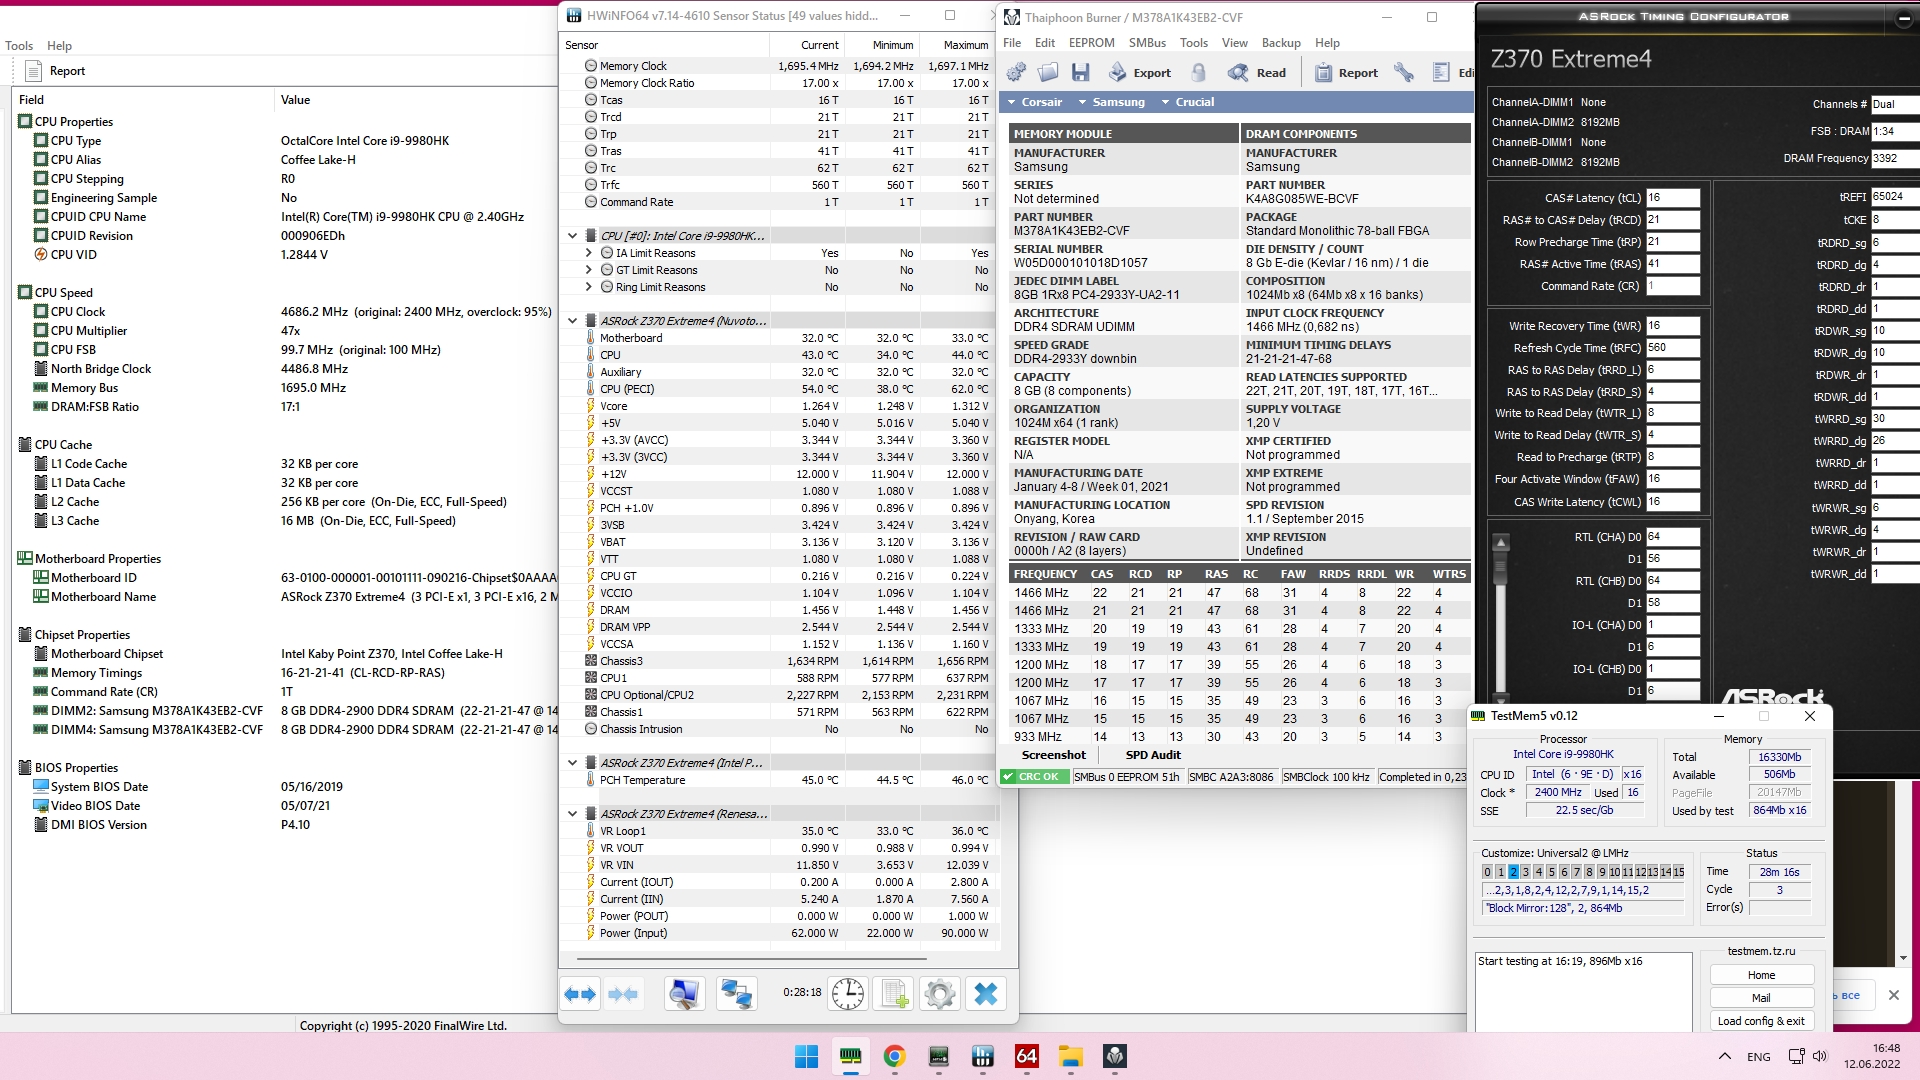This screenshot has height=1080, width=1920.
Task: Click HWiNFO clock reset timer icon
Action: coord(848,994)
